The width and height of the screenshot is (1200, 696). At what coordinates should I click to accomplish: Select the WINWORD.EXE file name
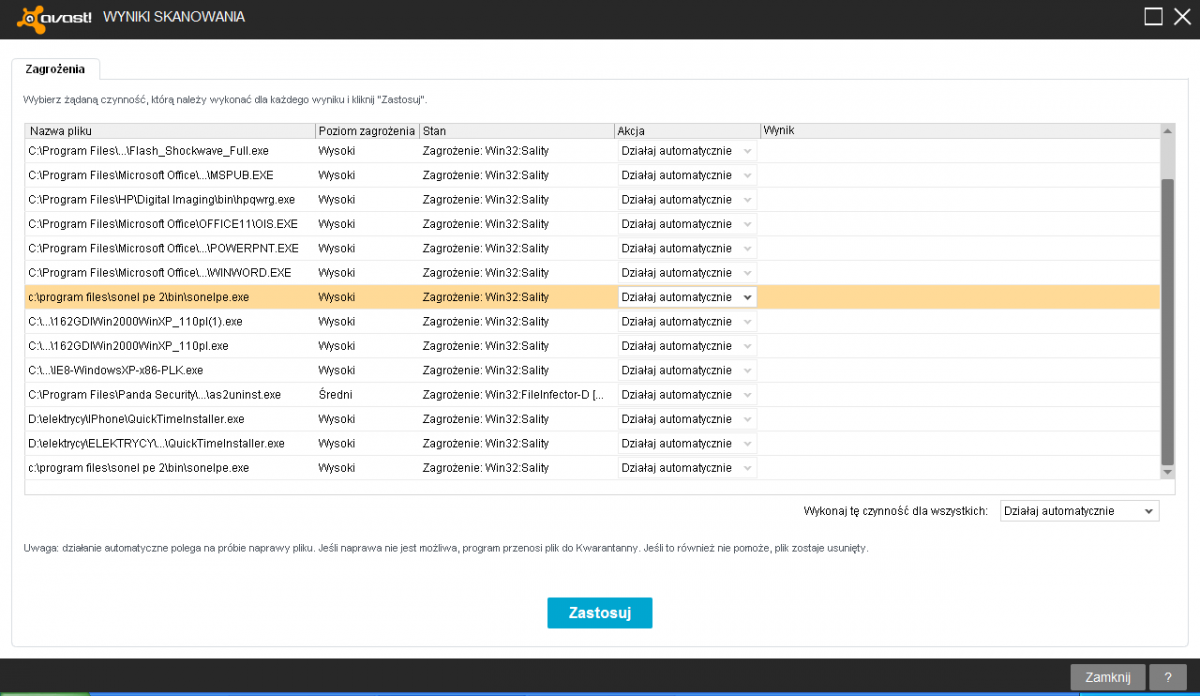(x=160, y=272)
